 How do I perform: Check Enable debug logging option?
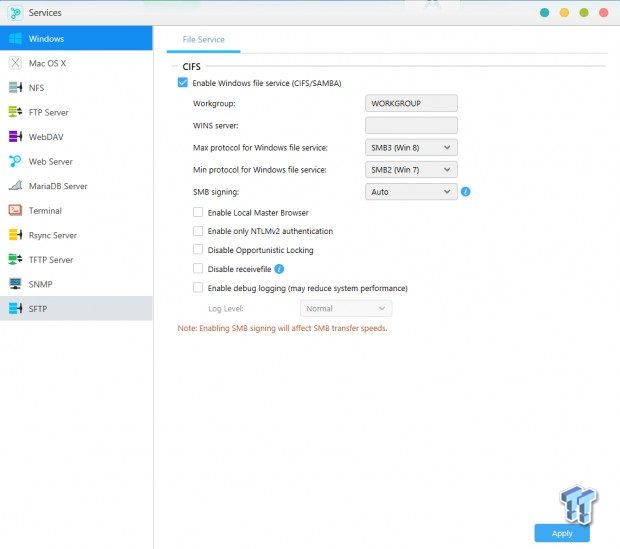click(198, 288)
